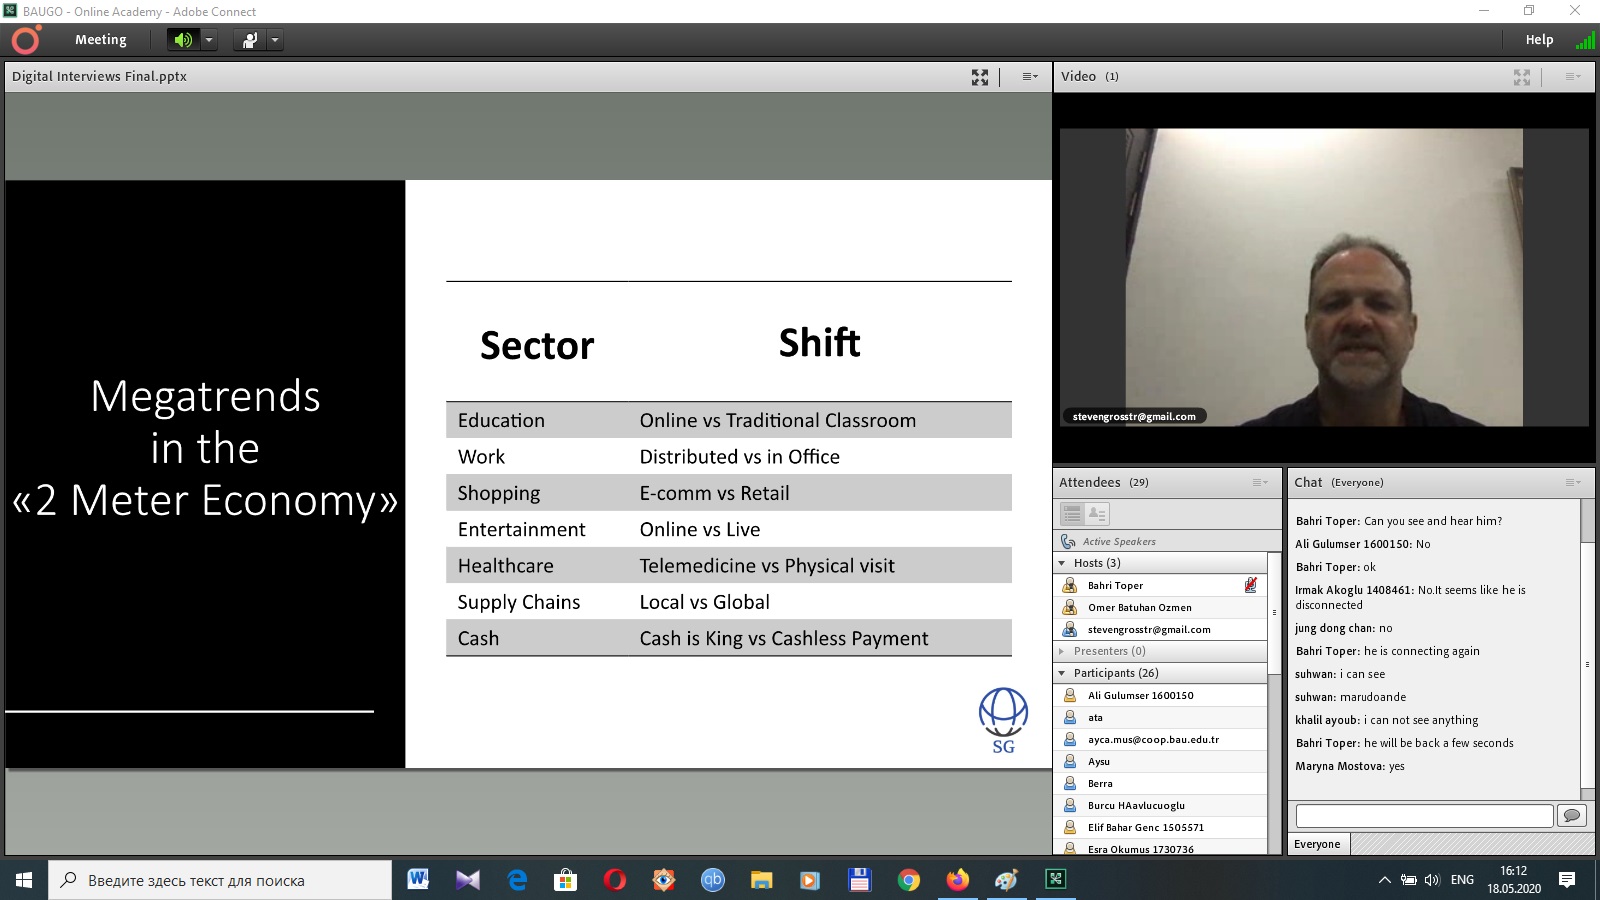This screenshot has width=1600, height=900.
Task: Click the Adobe Connect logo icon
Action: point(25,40)
